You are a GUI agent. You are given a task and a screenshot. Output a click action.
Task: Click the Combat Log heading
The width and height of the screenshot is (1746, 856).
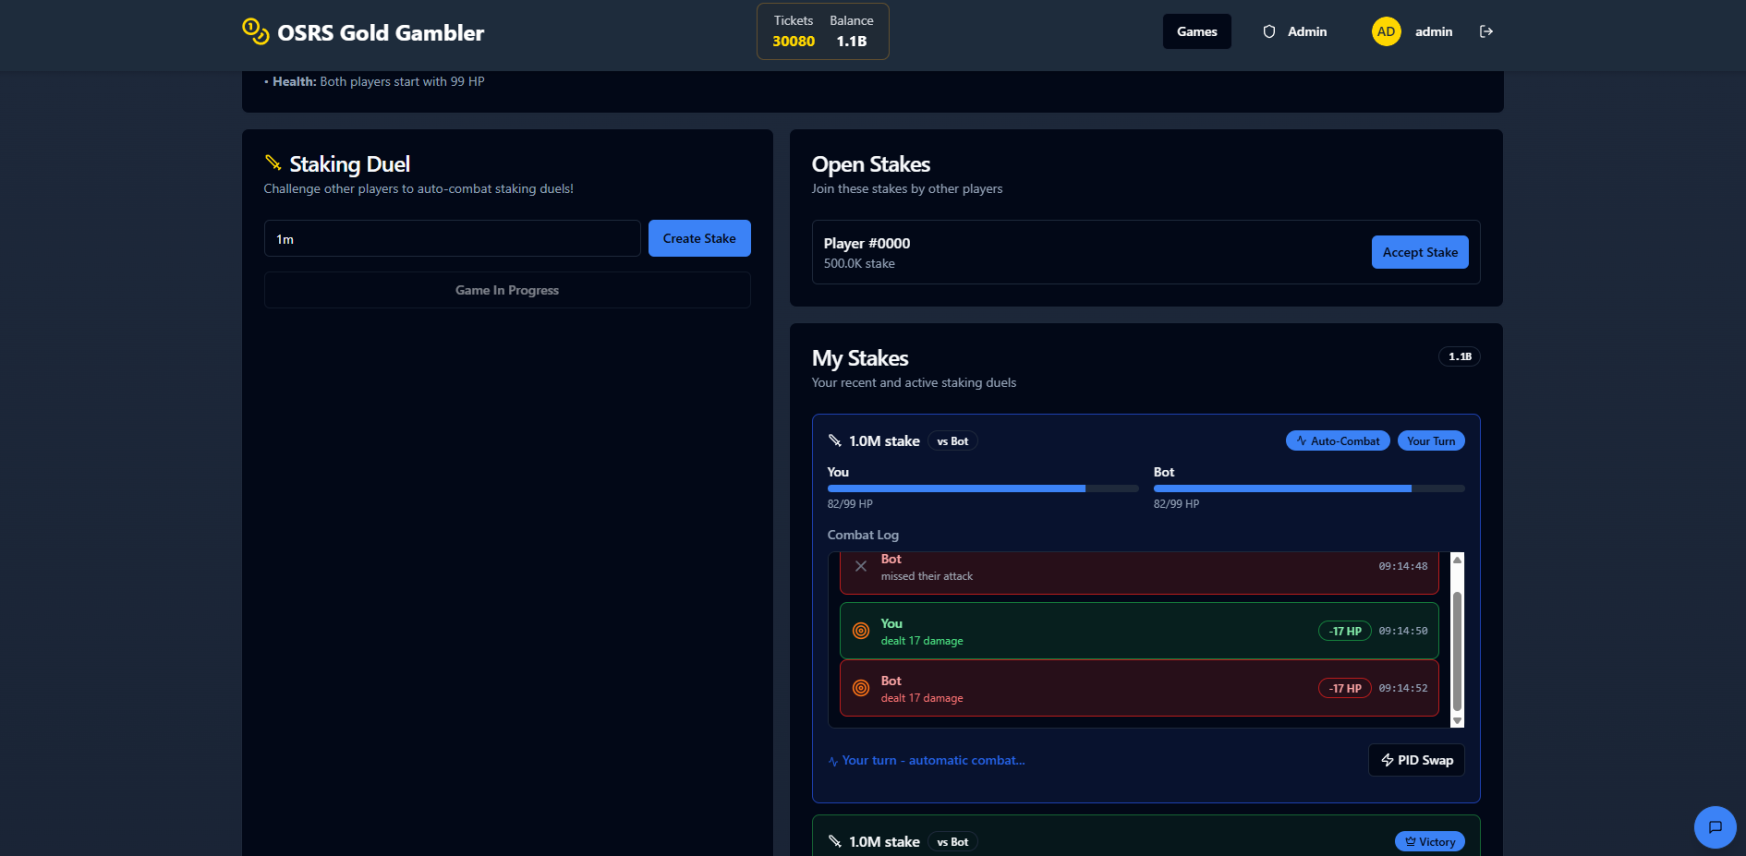pos(863,536)
